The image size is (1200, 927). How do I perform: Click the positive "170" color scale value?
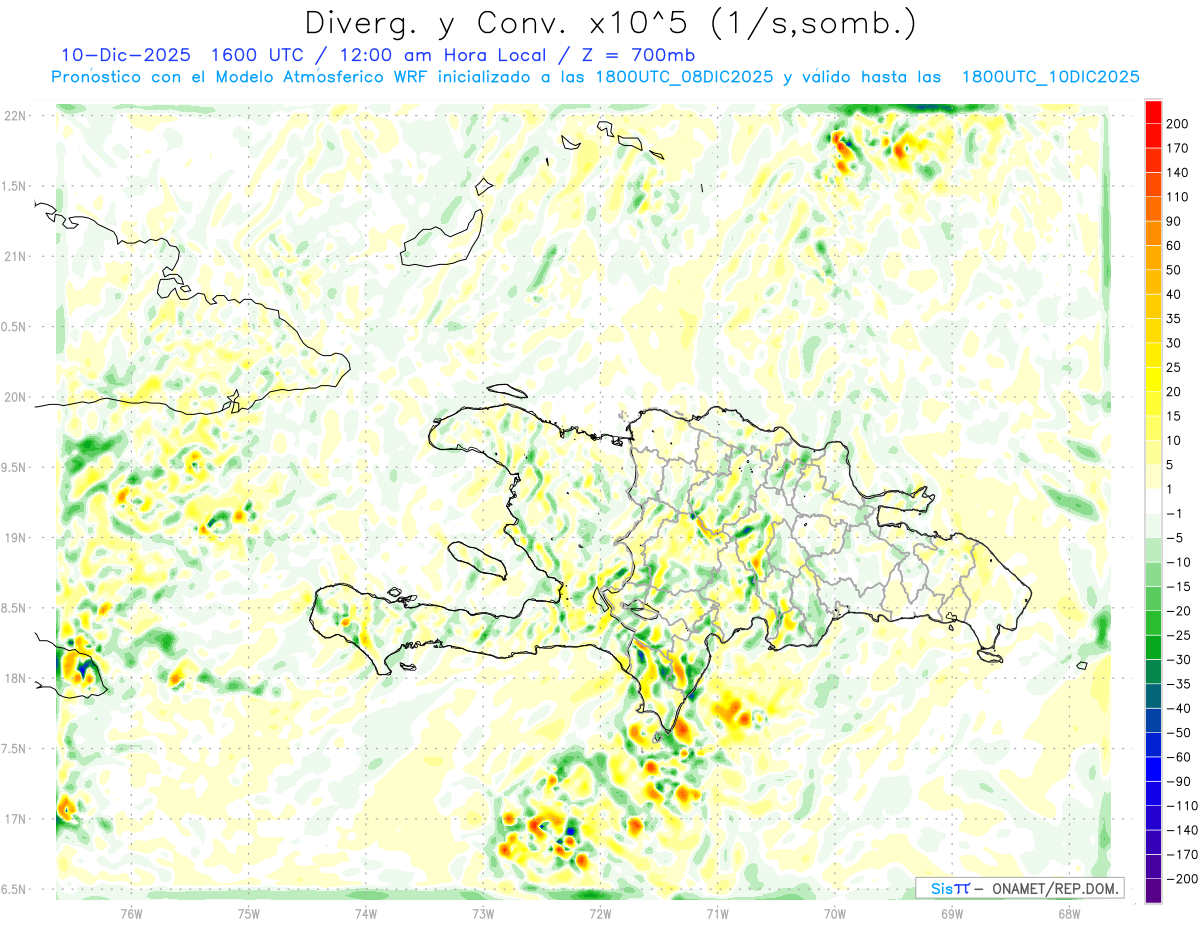click(x=1179, y=147)
